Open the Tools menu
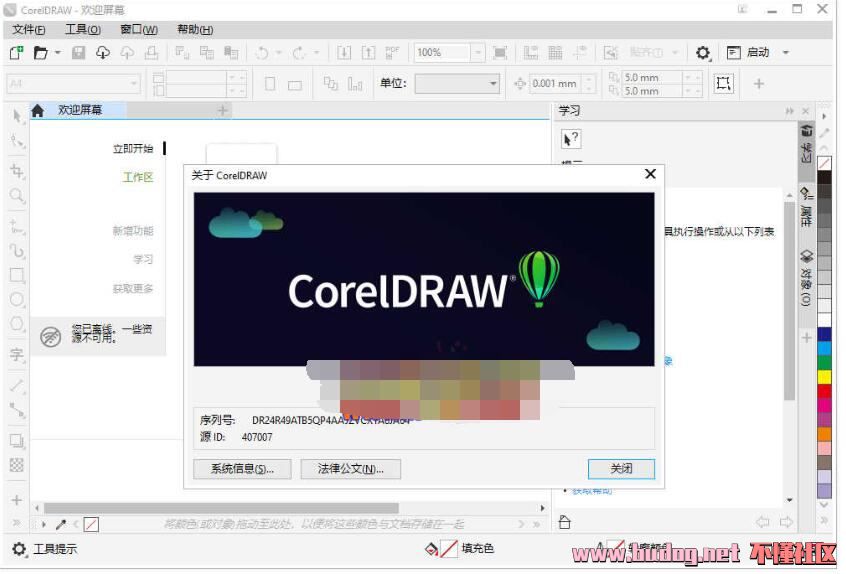Viewport: 846px width, 574px height. point(83,30)
